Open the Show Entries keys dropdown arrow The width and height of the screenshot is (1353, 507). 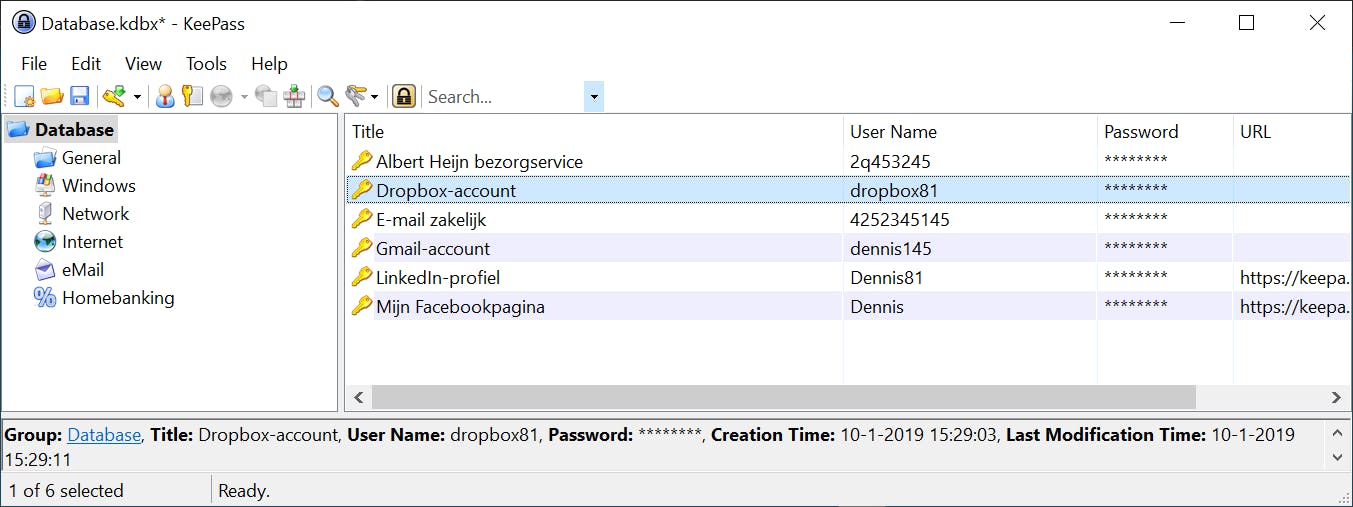point(375,97)
